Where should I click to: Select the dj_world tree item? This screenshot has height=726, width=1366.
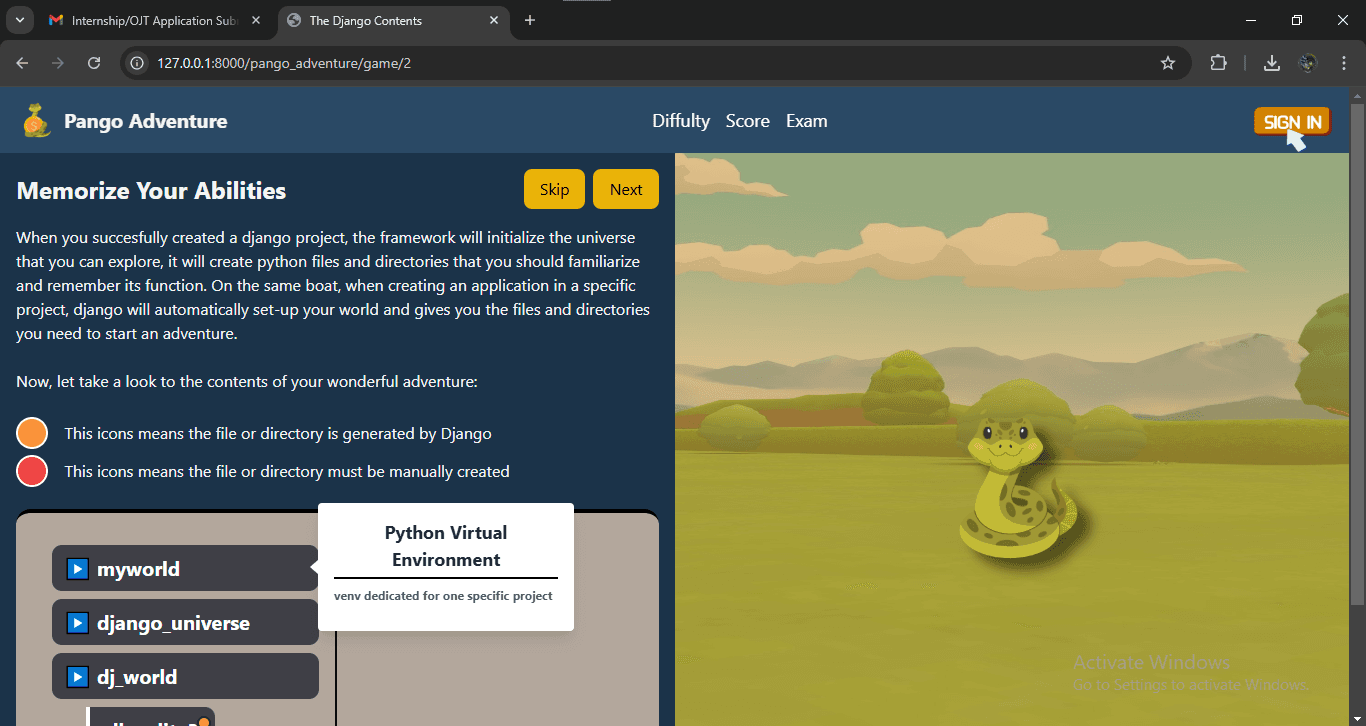pyautogui.click(x=185, y=677)
